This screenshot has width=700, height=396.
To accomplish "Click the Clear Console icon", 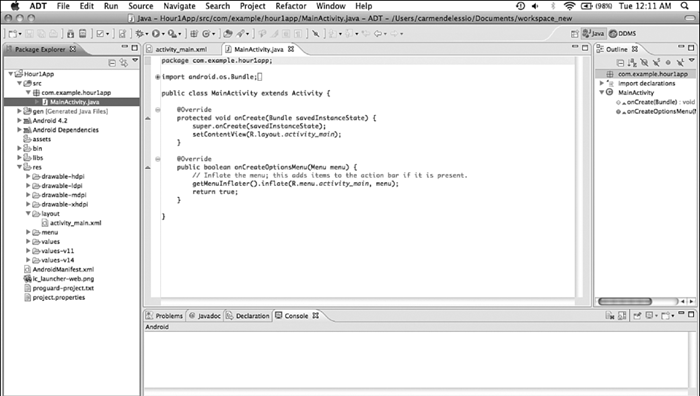I will 610,316.
